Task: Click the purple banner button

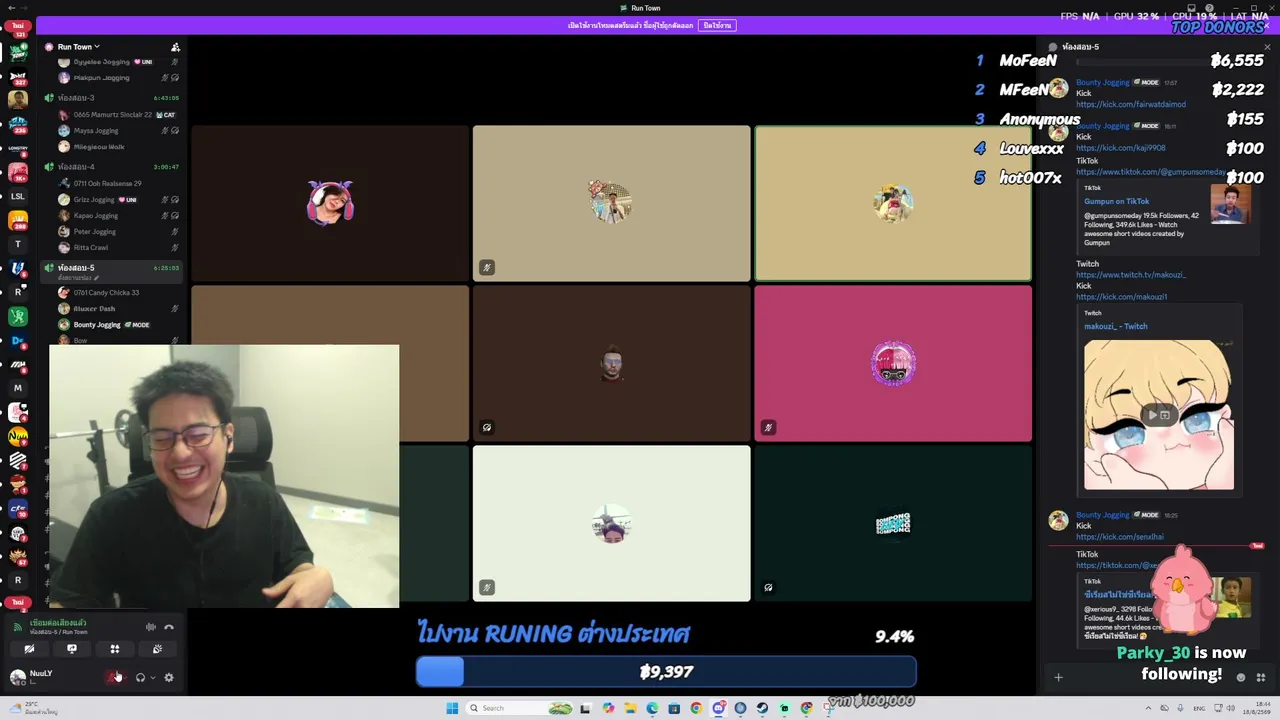Action: point(718,25)
